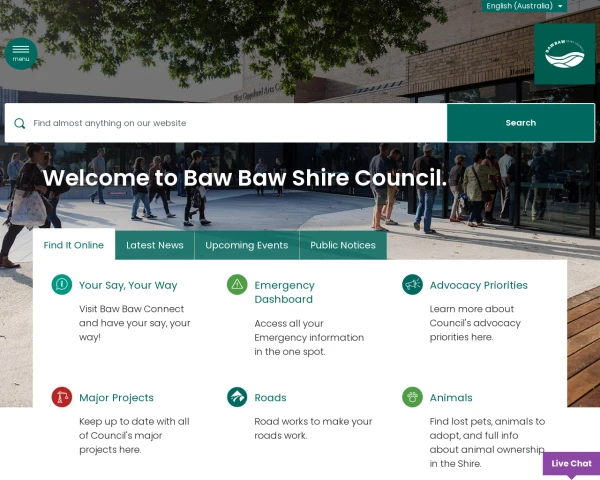Click the Roads icon

click(237, 397)
